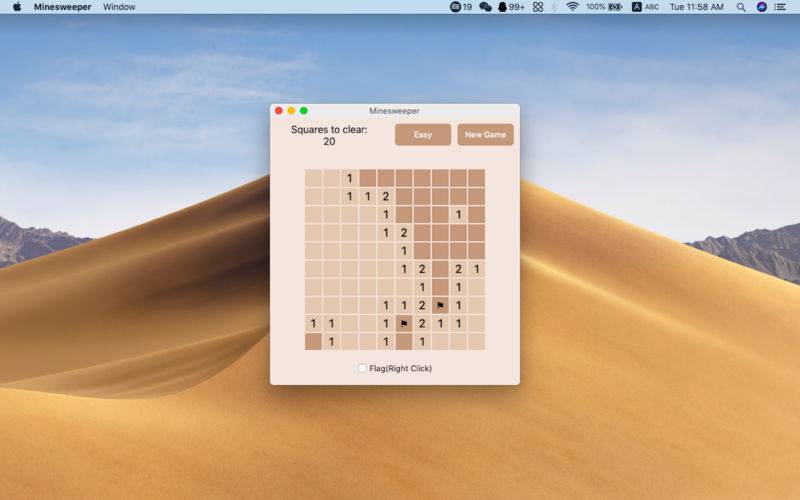Click the 1 at the top row

coord(349,178)
